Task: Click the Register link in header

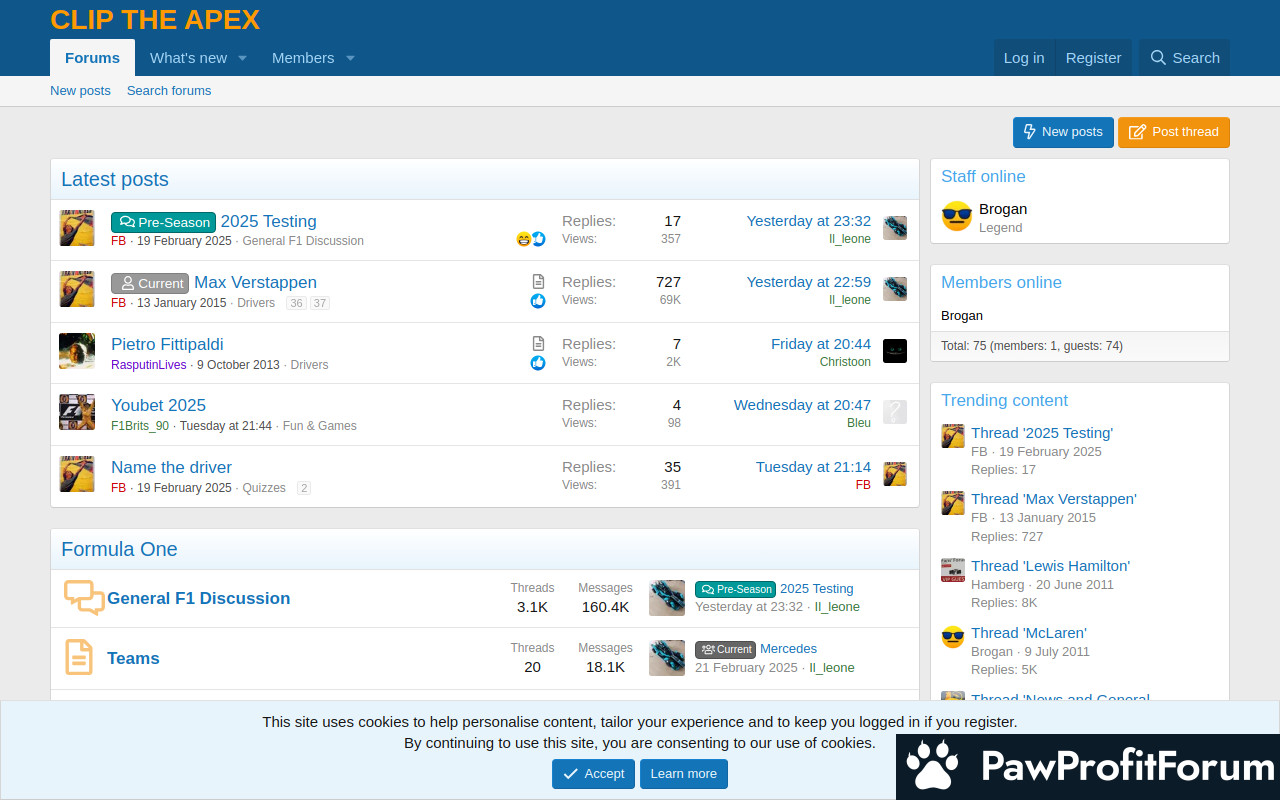Action: (x=1093, y=58)
